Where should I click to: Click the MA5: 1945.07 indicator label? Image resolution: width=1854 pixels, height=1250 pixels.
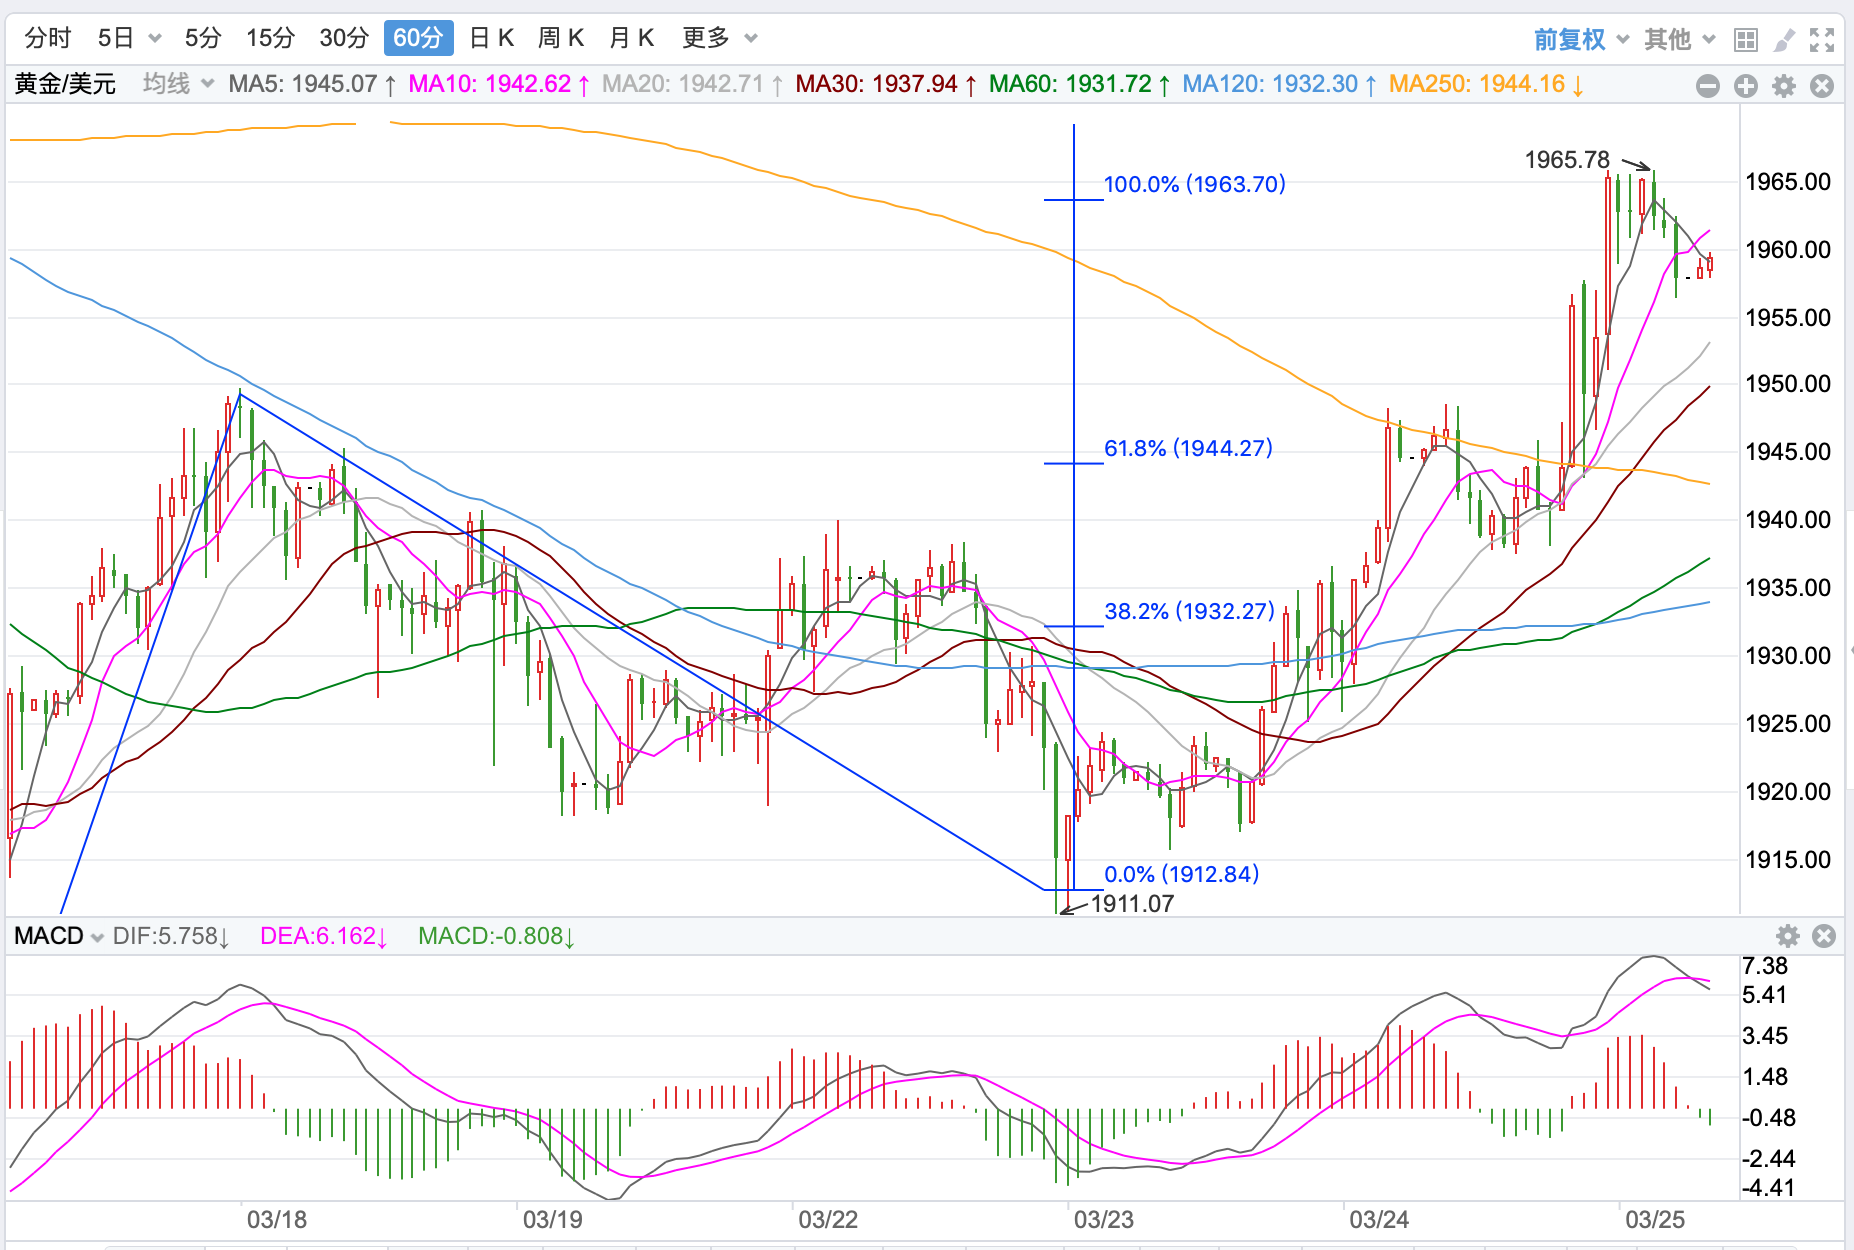tap(312, 84)
